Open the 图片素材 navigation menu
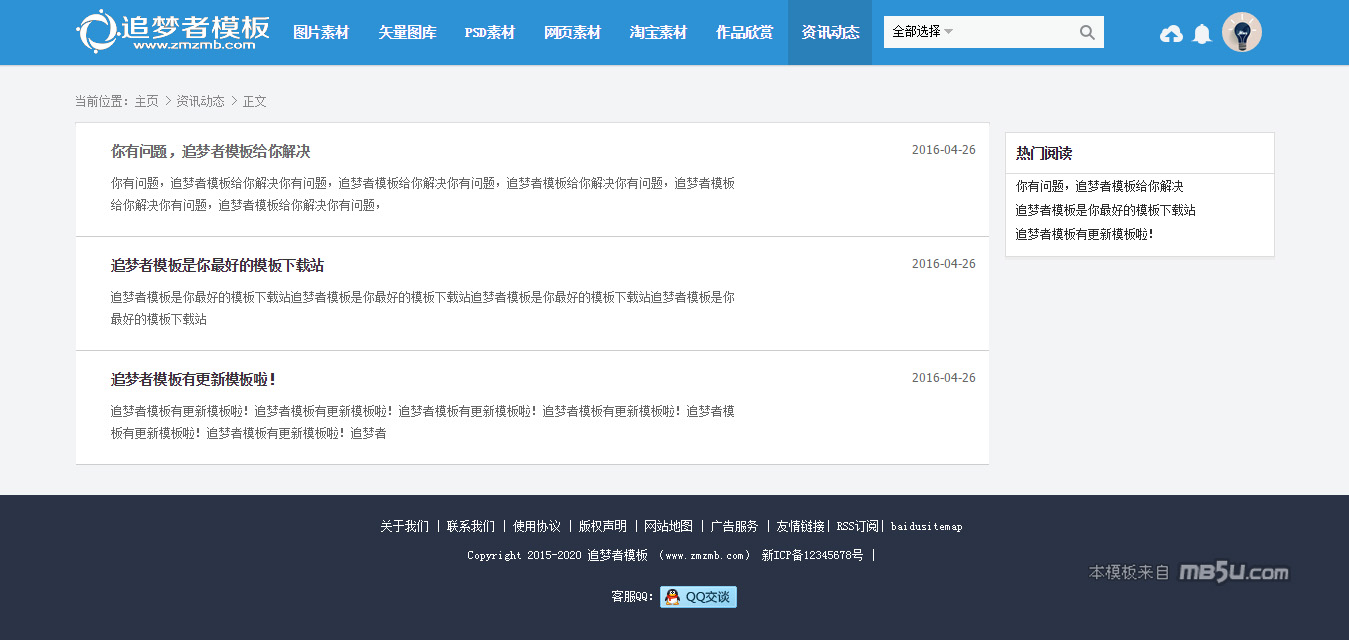1349x640 pixels. 321,32
